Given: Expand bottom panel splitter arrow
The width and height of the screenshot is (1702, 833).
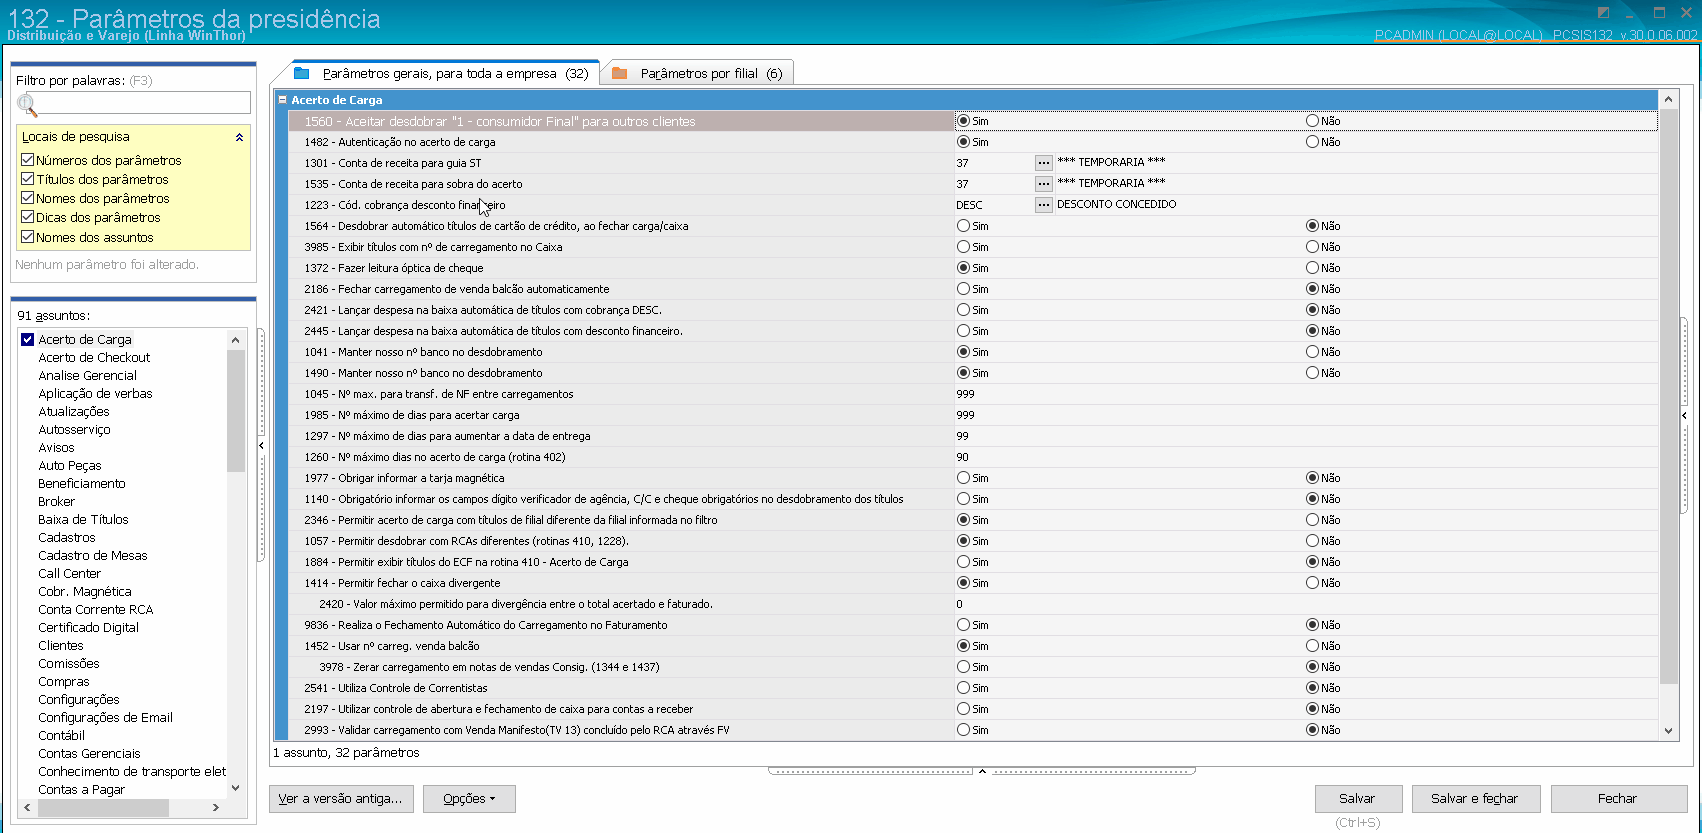Looking at the screenshot, I should pyautogui.click(x=982, y=771).
